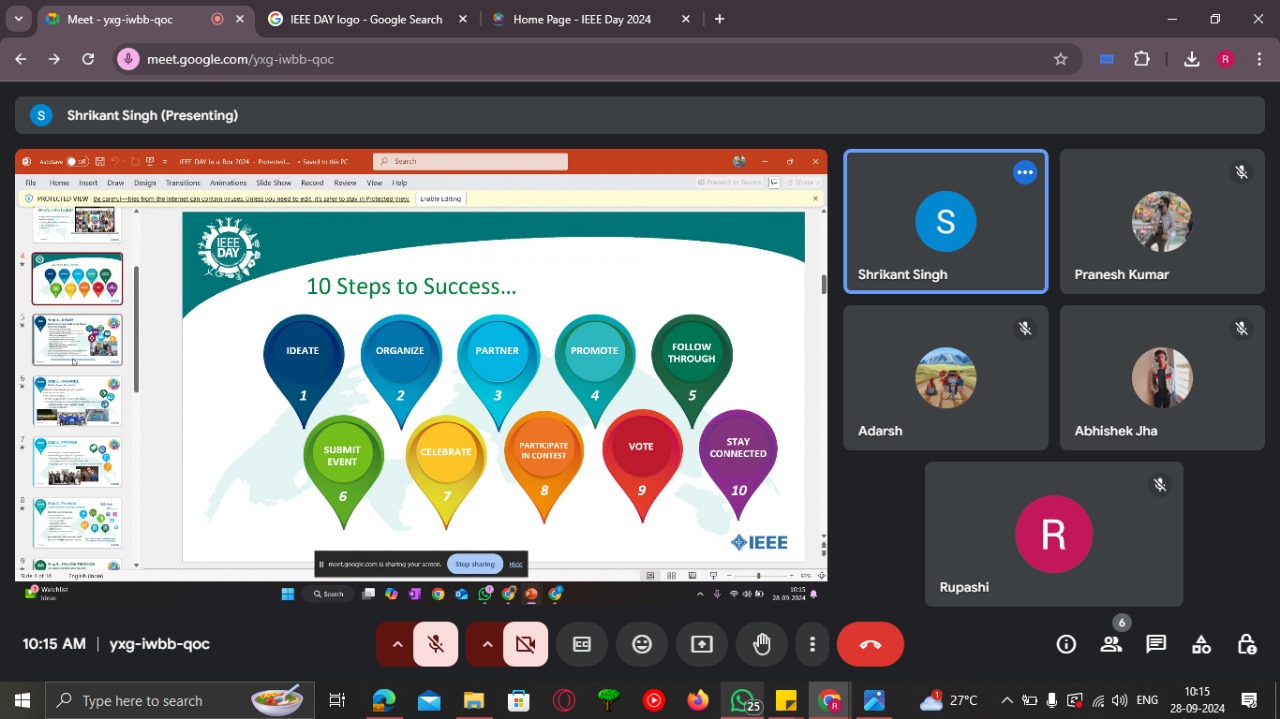1280x719 pixels.
Task: Select Rupashi participant tile
Action: coord(1053,533)
